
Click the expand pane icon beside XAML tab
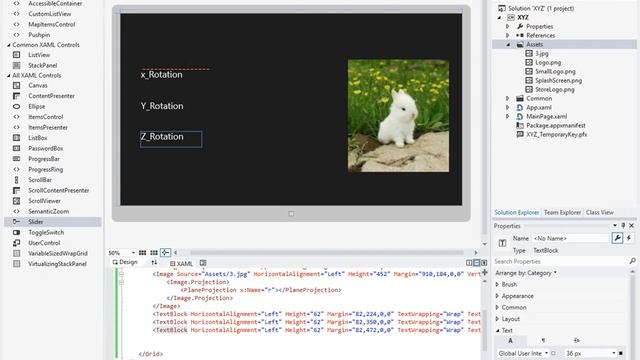point(203,263)
